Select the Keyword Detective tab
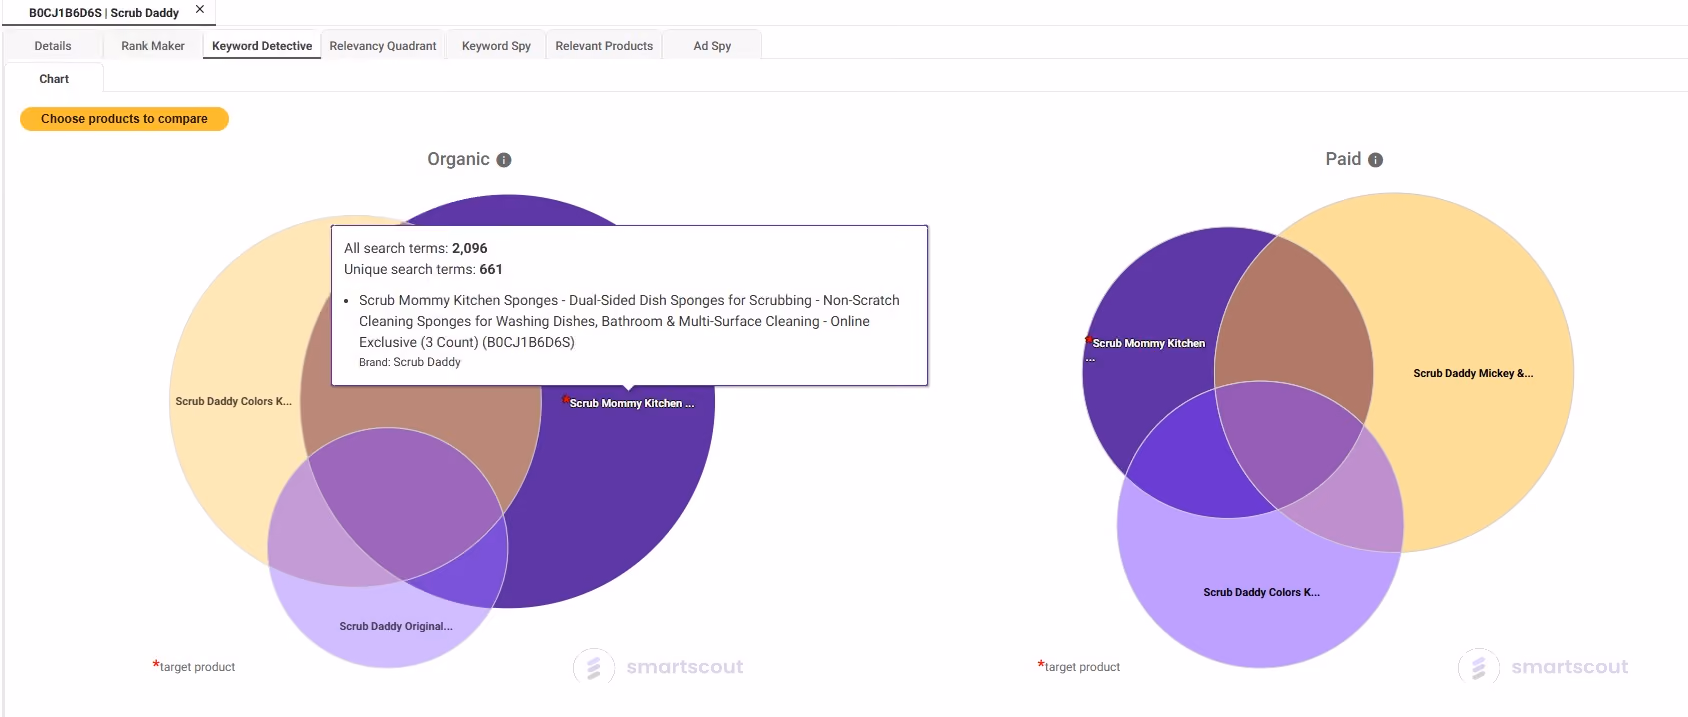 [x=262, y=46]
